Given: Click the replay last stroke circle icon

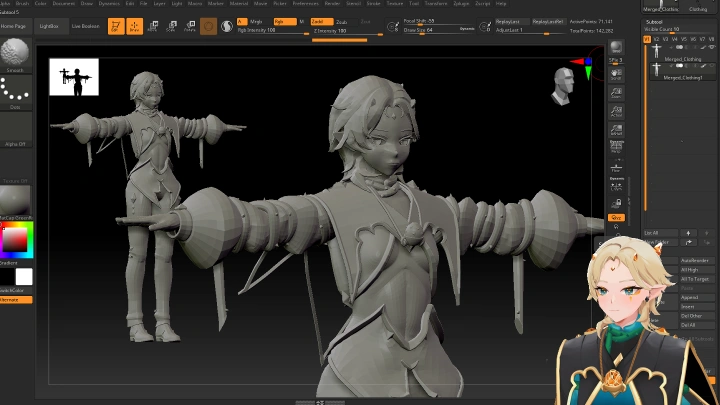Looking at the screenshot, I should click(x=485, y=27).
